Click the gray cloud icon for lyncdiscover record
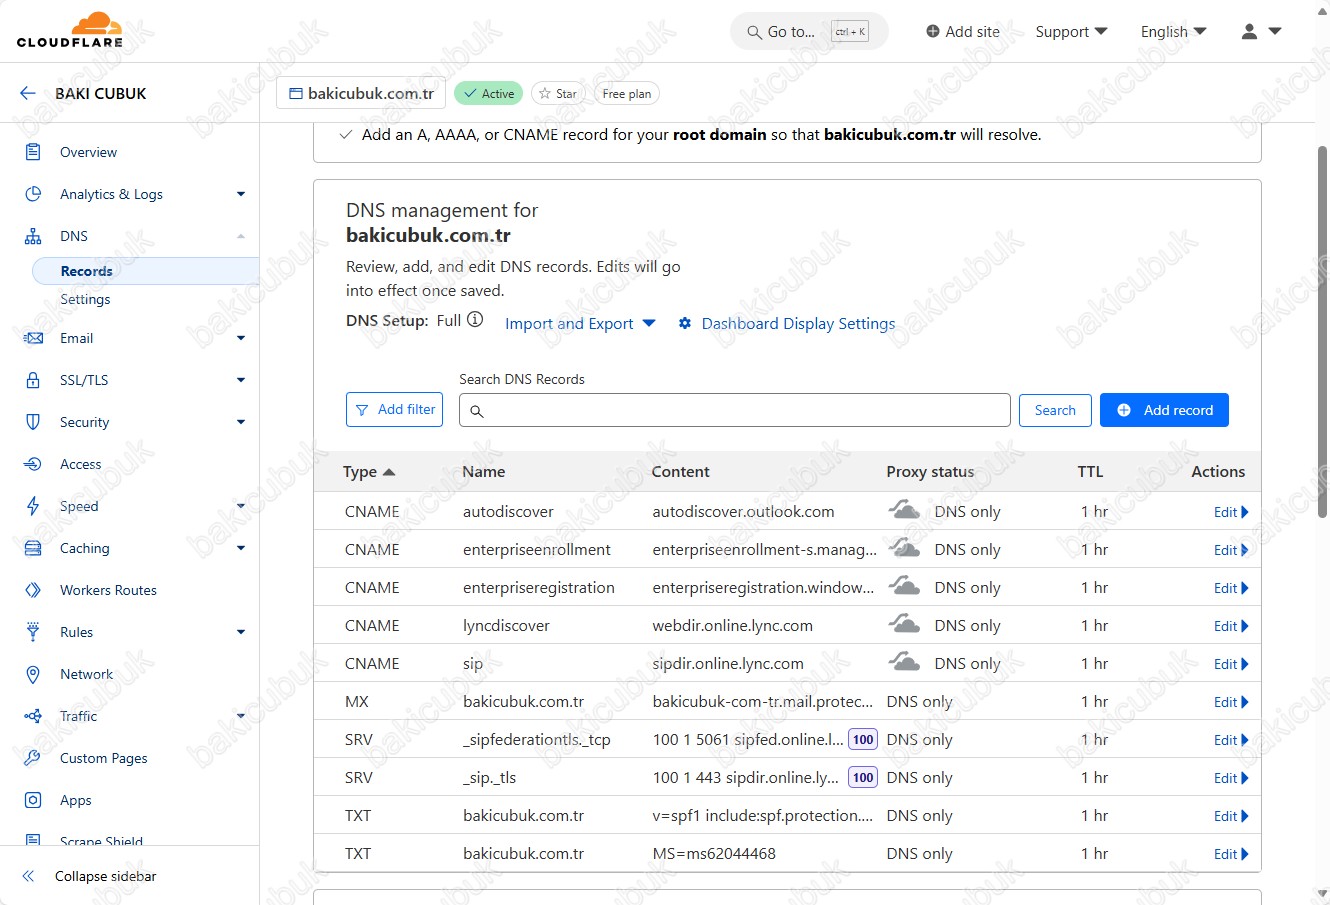1330x905 pixels. point(904,625)
